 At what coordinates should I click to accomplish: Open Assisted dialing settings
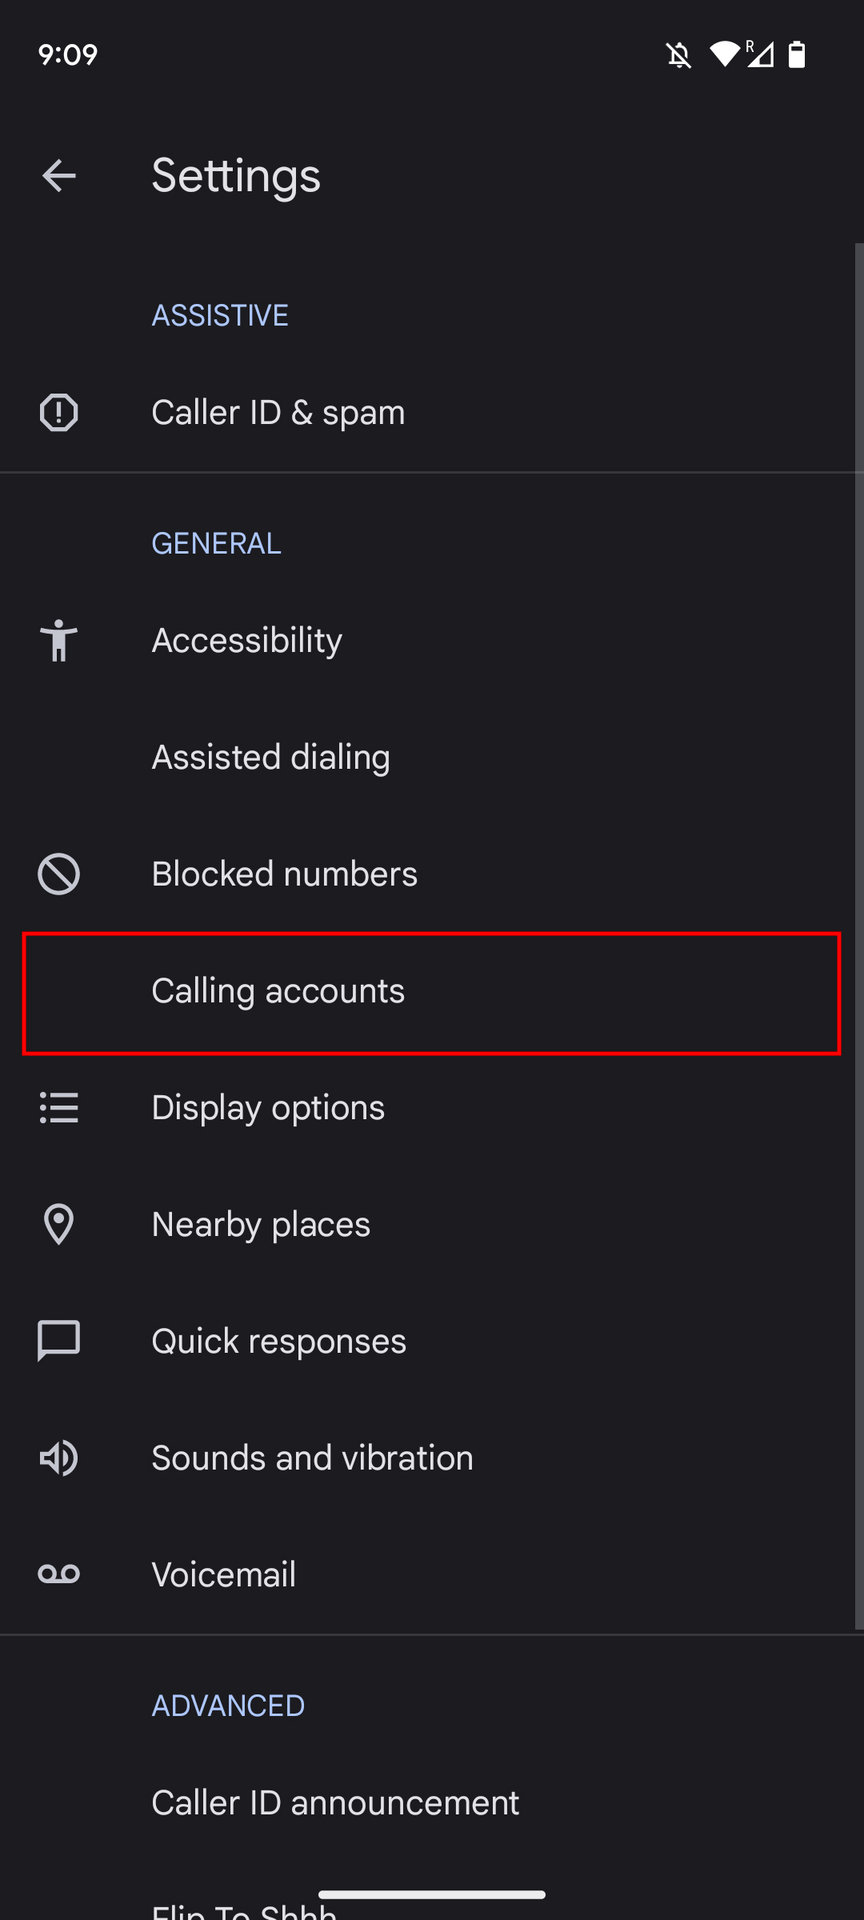[x=271, y=757]
